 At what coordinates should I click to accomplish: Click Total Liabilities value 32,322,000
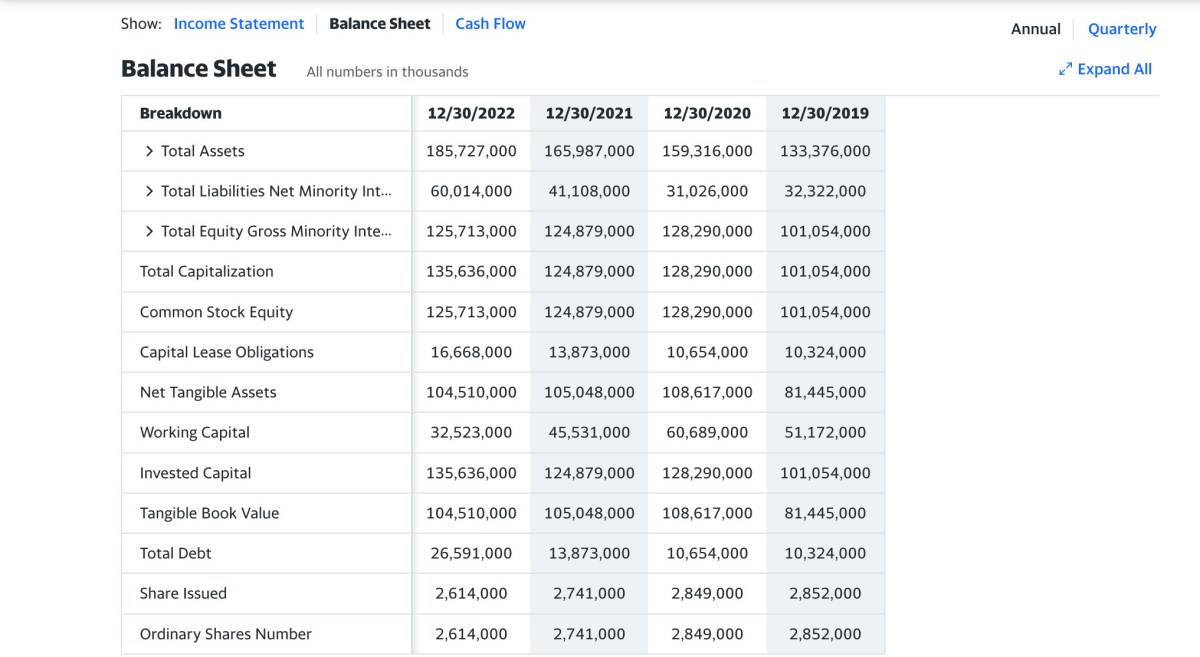pos(825,191)
